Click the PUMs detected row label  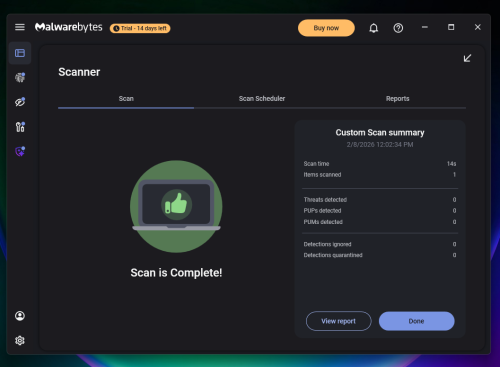click(323, 222)
